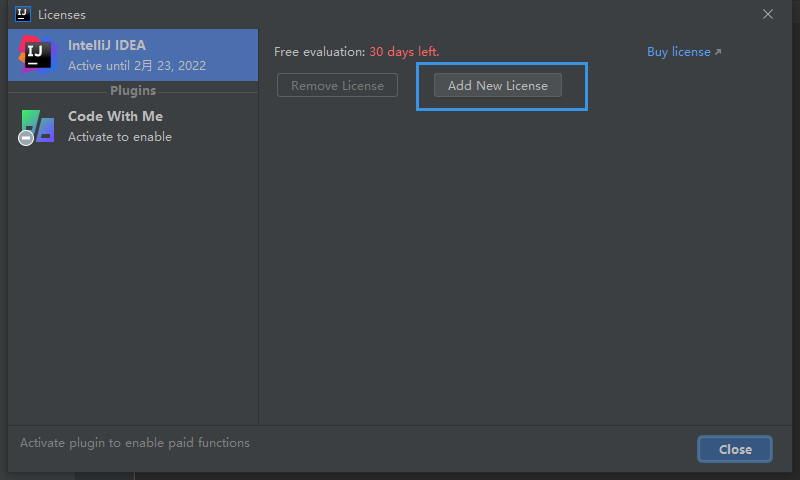Click the IntelliJ icon in title bar
The image size is (800, 480).
23,14
